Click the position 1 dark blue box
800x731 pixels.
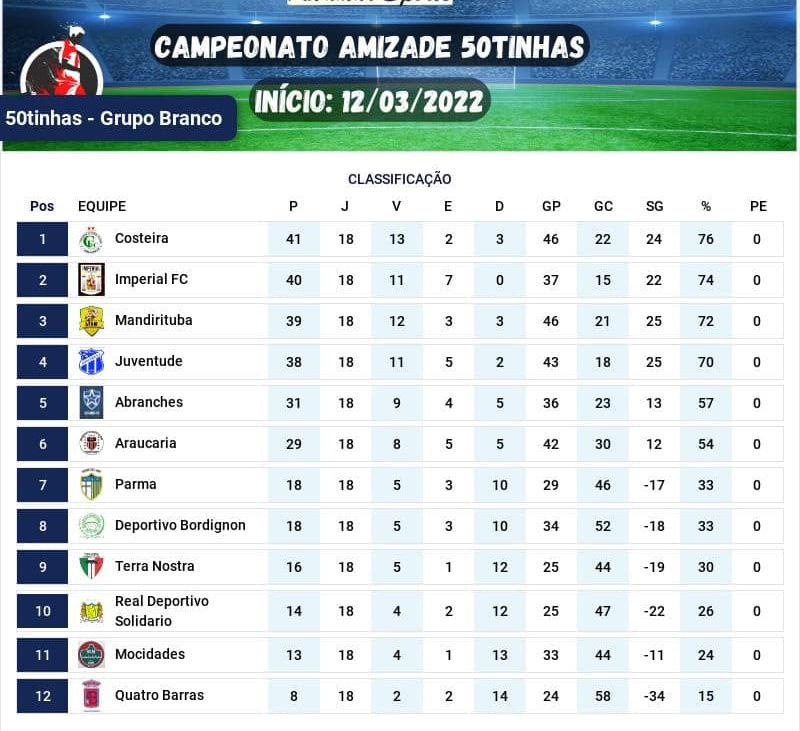[42, 239]
